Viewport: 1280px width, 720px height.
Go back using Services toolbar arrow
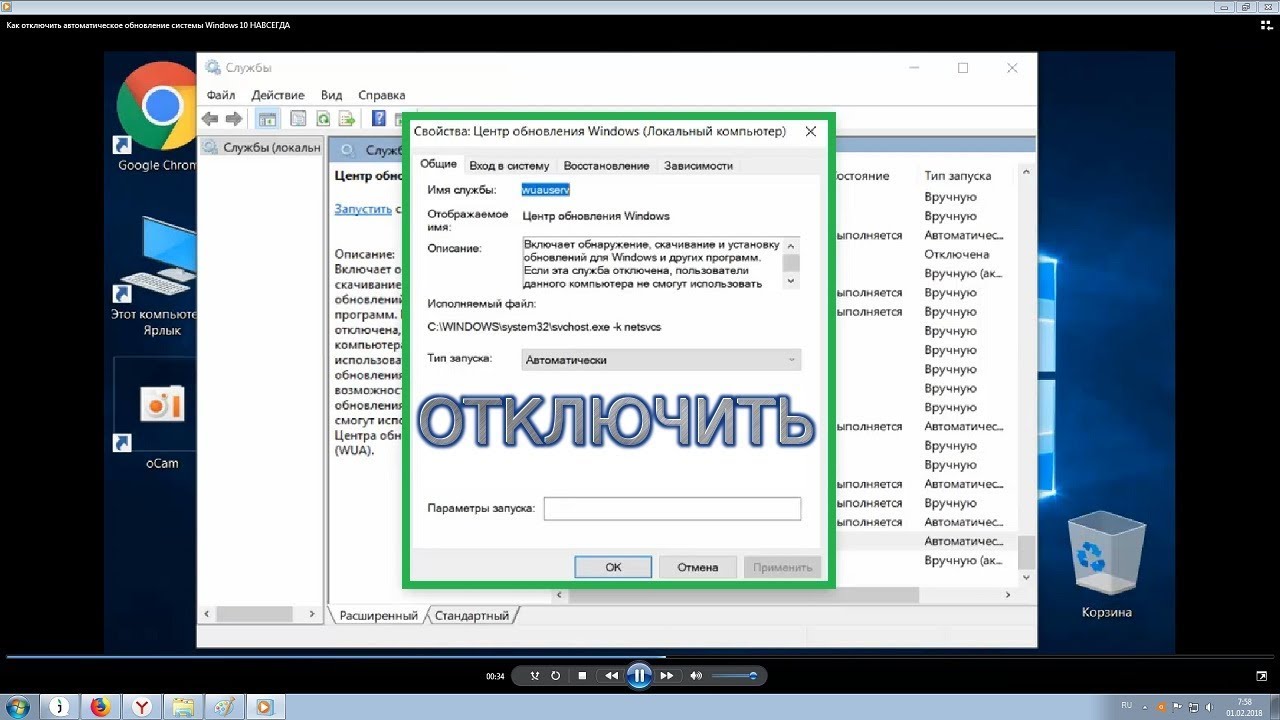tap(210, 119)
